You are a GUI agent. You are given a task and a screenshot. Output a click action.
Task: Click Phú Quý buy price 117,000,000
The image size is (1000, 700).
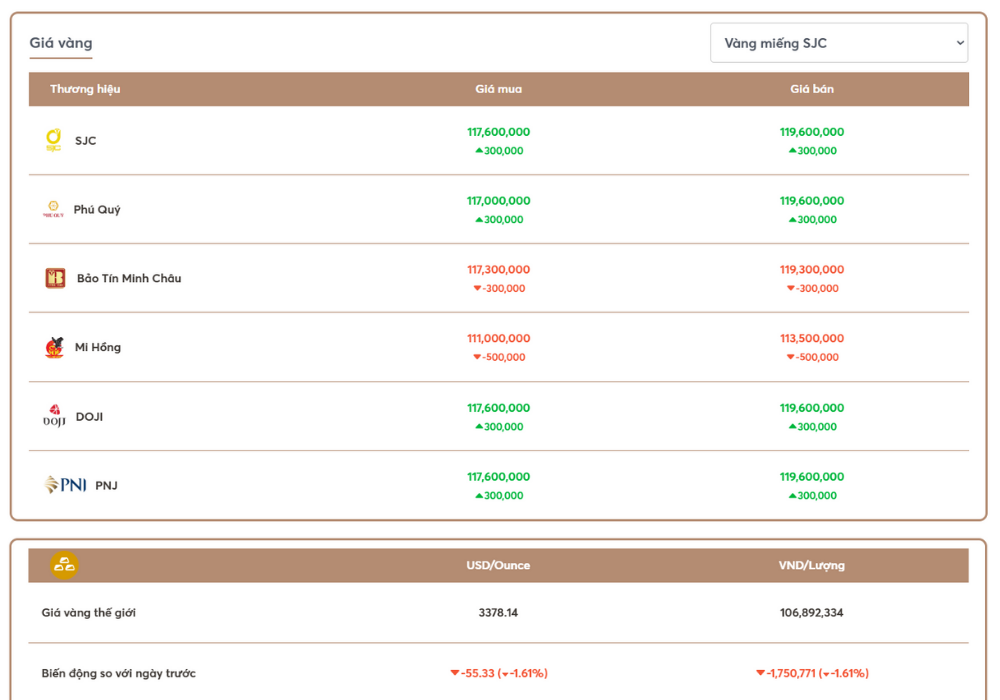coord(498,201)
